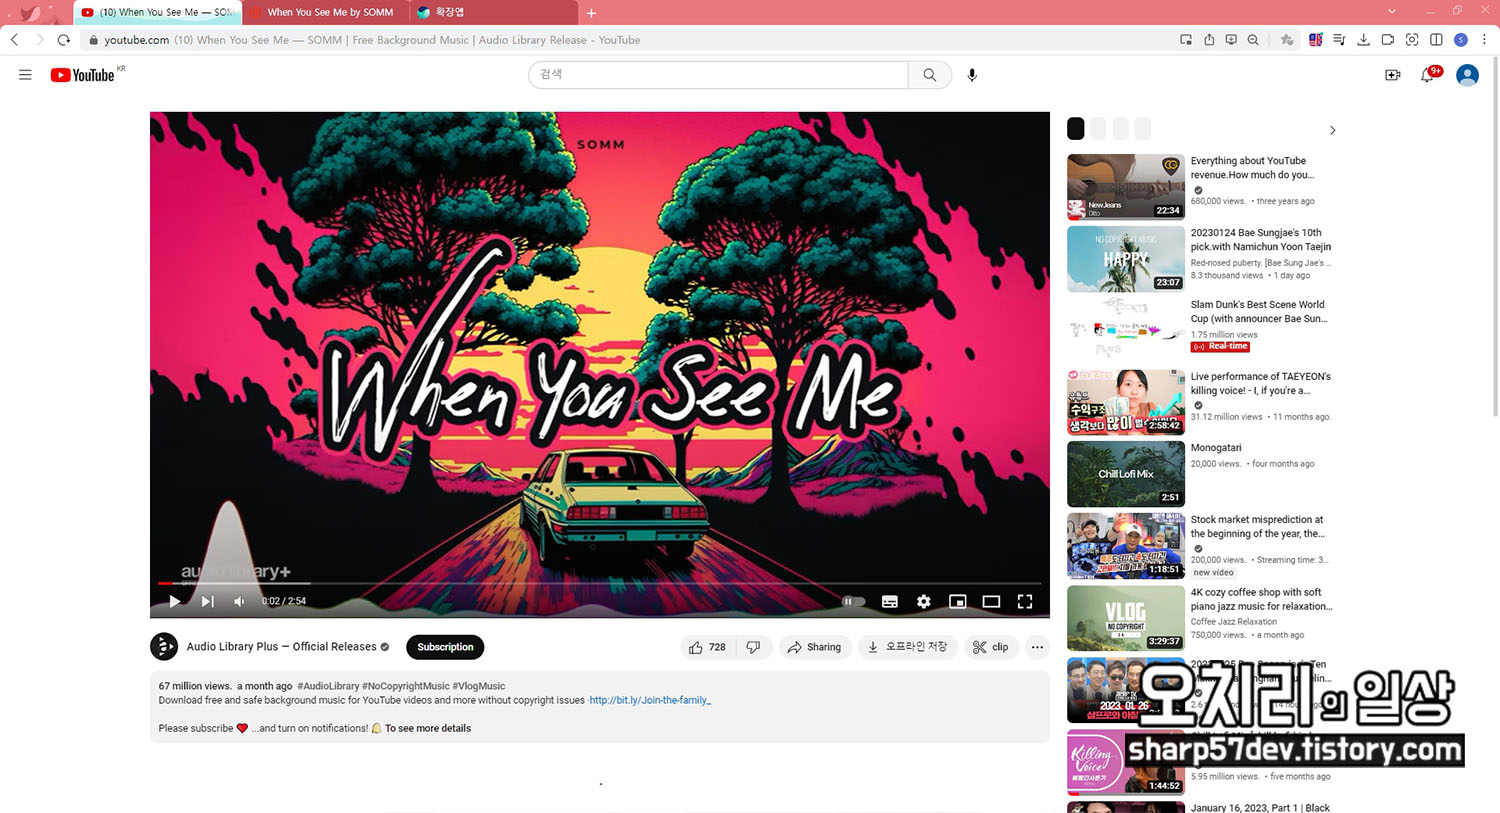Open the player settings gear
This screenshot has width=1500, height=813.
pos(924,601)
